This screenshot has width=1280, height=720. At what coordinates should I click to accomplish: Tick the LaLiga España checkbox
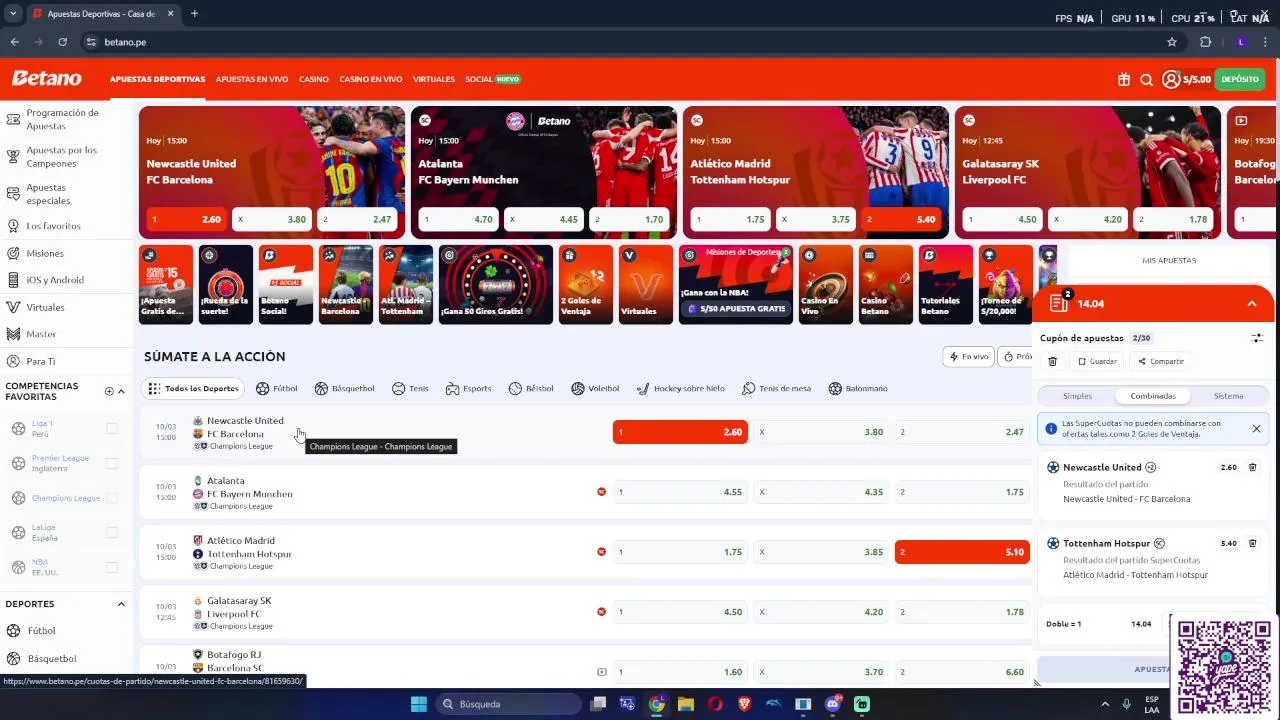[x=112, y=532]
